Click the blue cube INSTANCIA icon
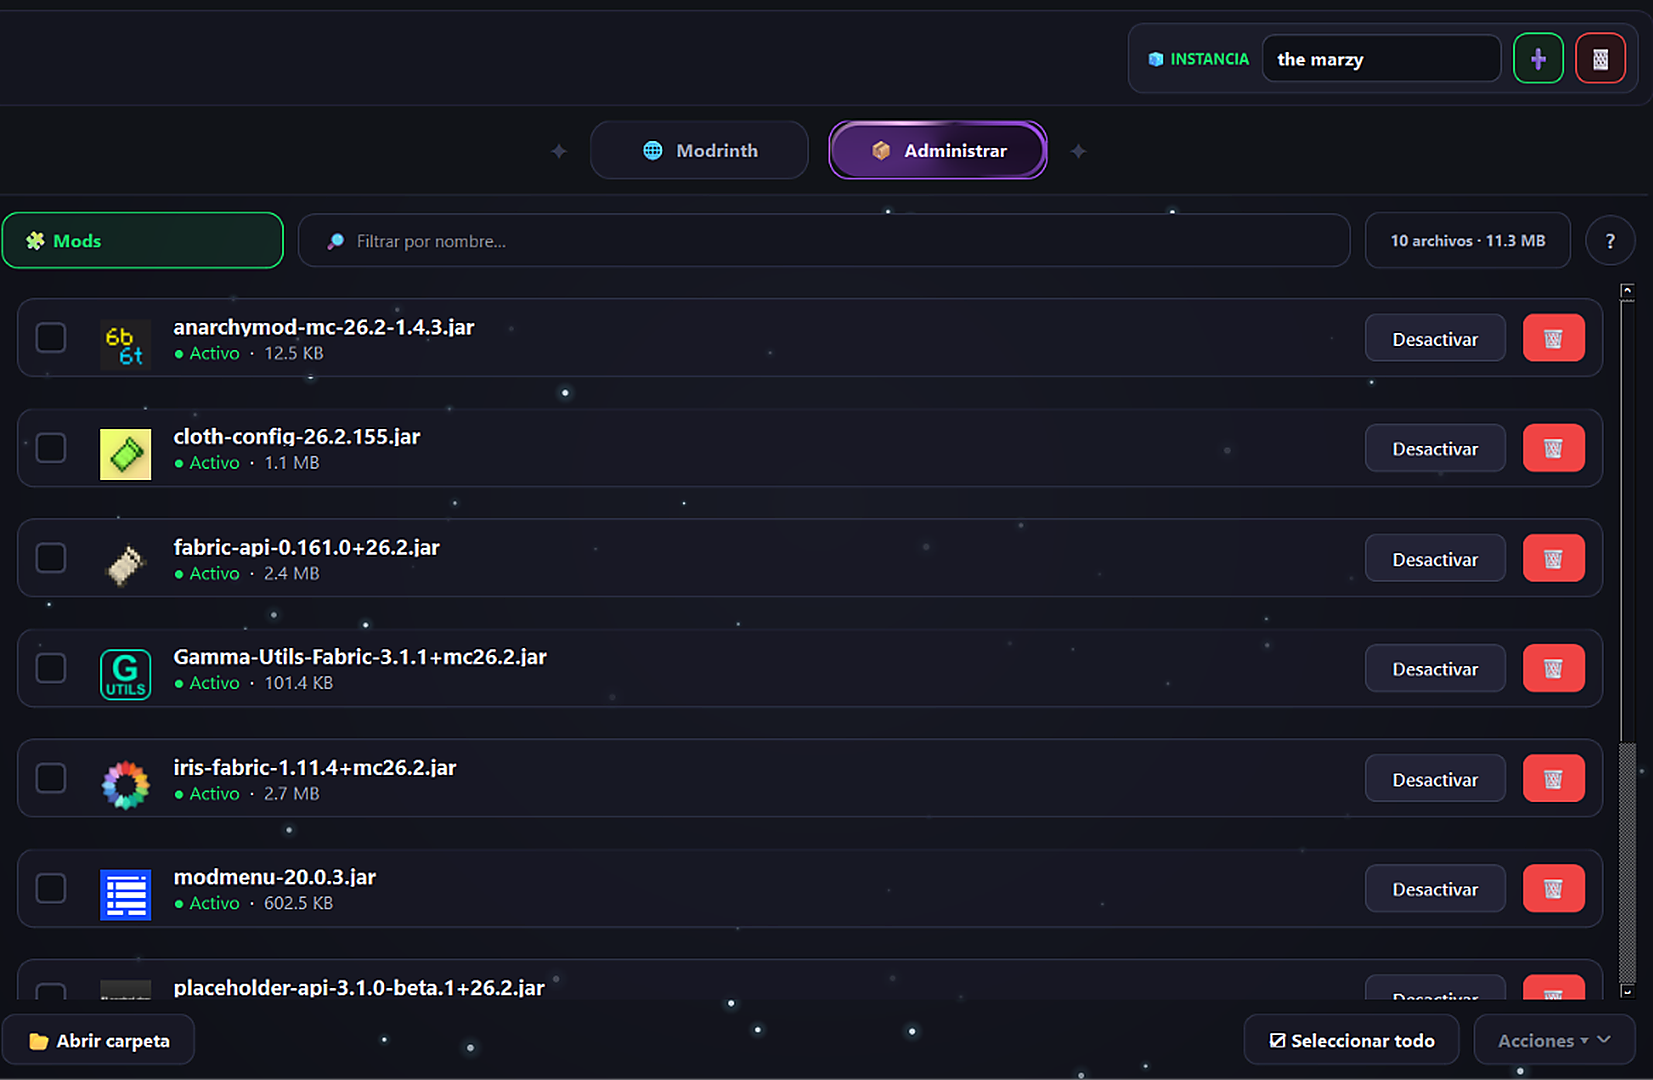The height and width of the screenshot is (1080, 1653). pyautogui.click(x=1156, y=59)
